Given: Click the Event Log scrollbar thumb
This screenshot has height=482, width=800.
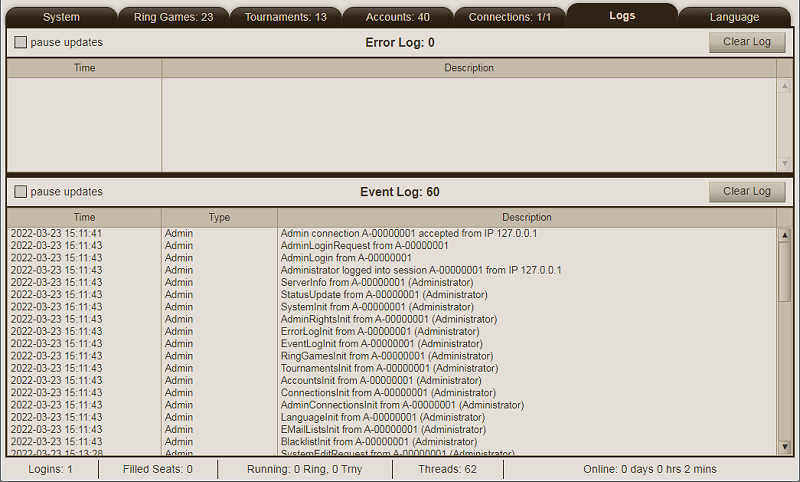Looking at the screenshot, I should [784, 272].
